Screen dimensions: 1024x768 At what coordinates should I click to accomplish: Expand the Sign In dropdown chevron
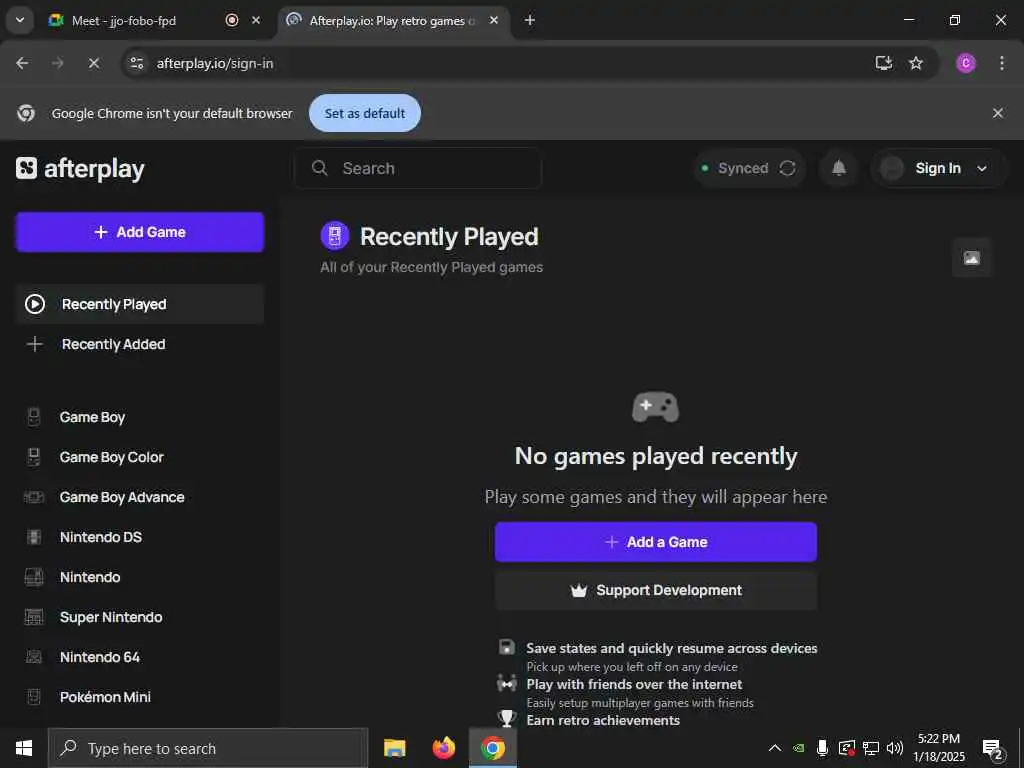[x=982, y=168]
